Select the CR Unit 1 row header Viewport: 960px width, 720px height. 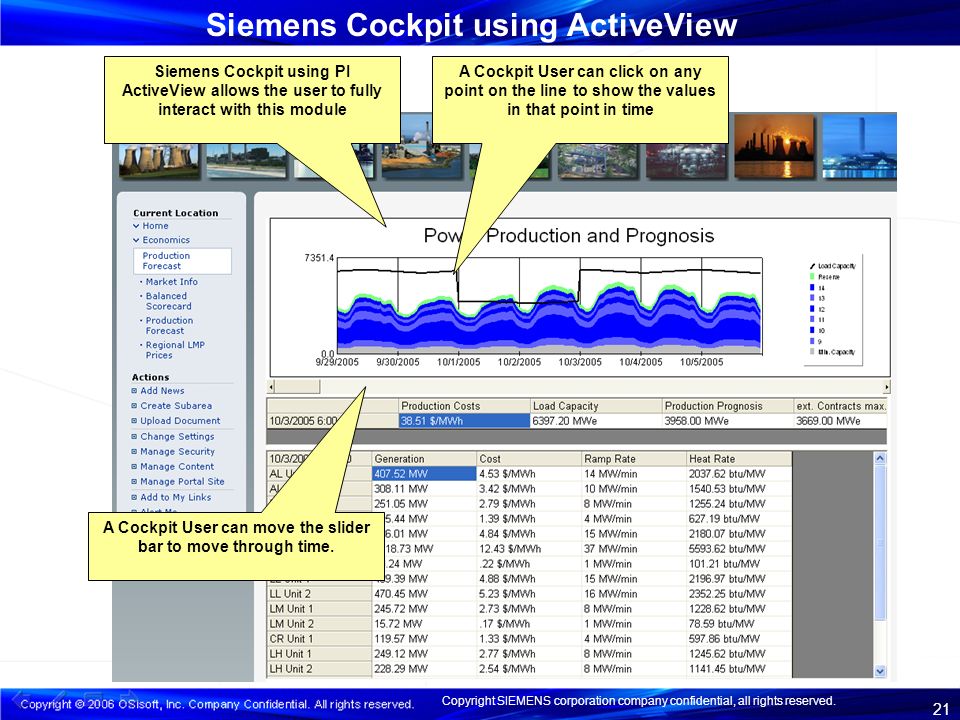click(x=320, y=639)
